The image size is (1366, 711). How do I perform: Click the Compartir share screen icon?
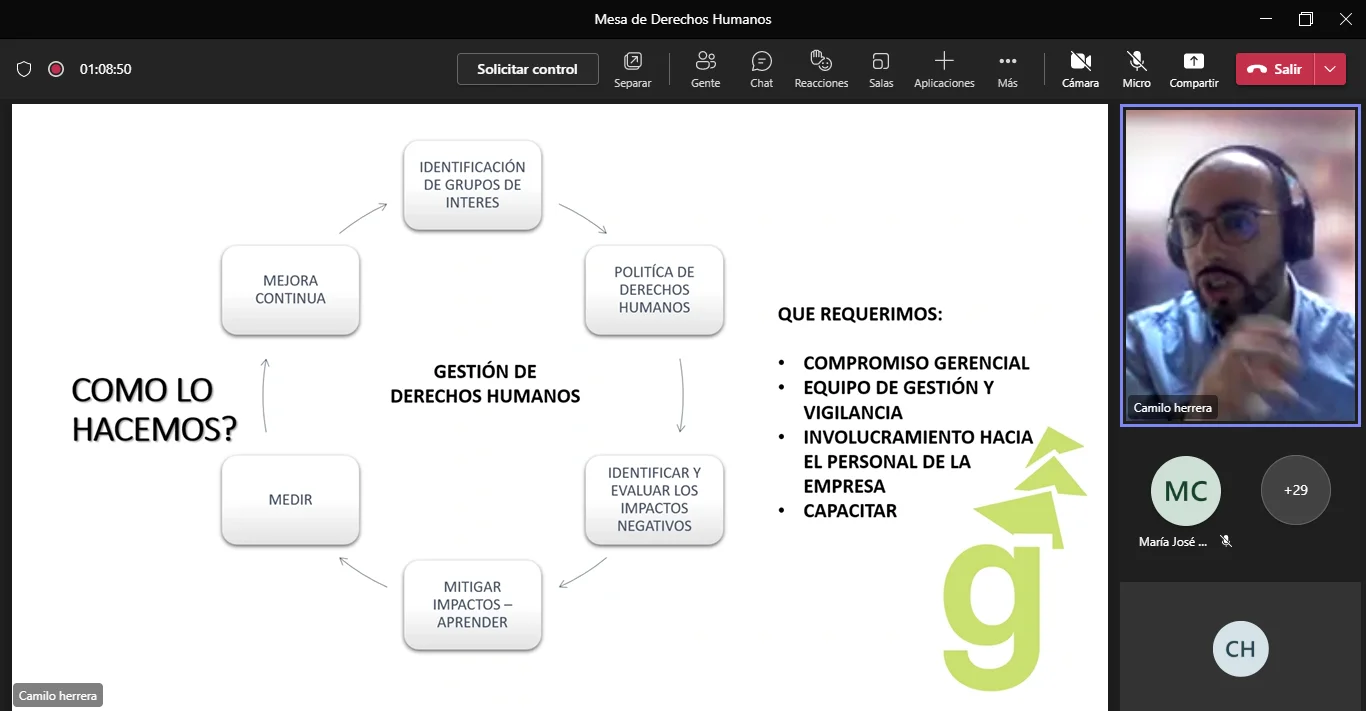coord(1193,61)
